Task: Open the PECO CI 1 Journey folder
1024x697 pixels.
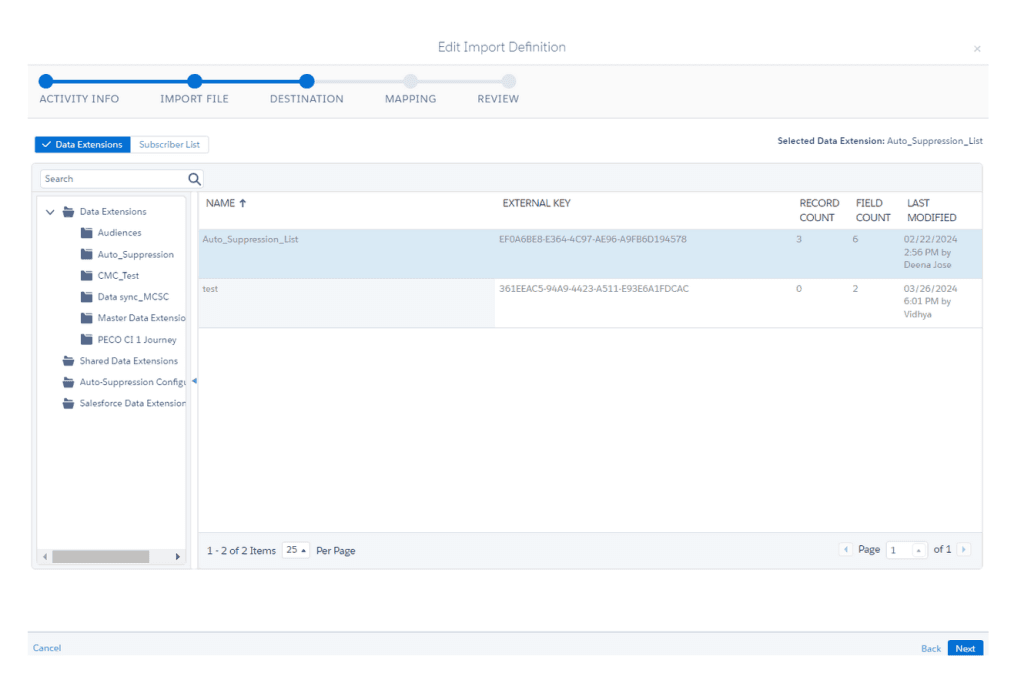Action: [136, 340]
